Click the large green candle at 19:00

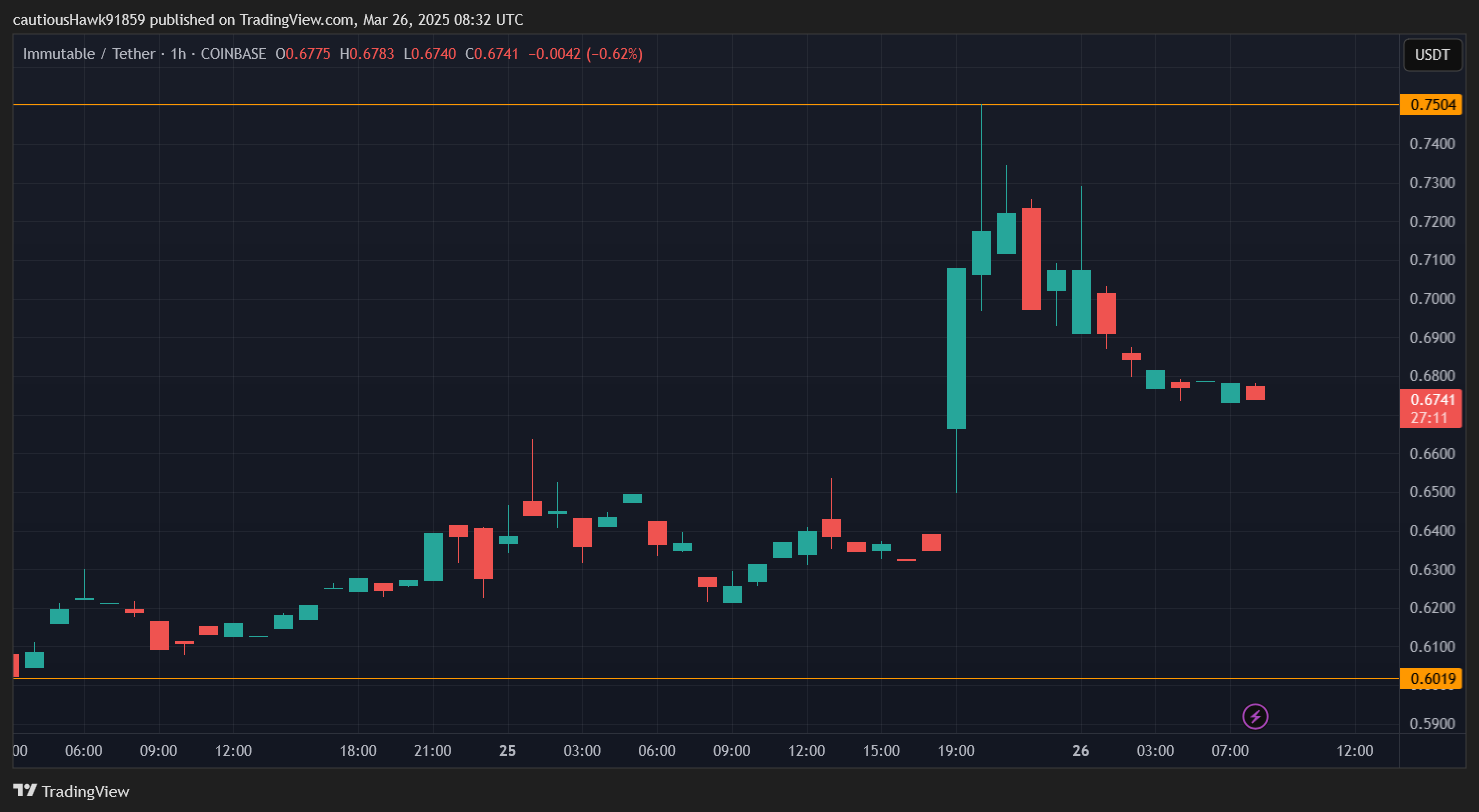coord(956,348)
